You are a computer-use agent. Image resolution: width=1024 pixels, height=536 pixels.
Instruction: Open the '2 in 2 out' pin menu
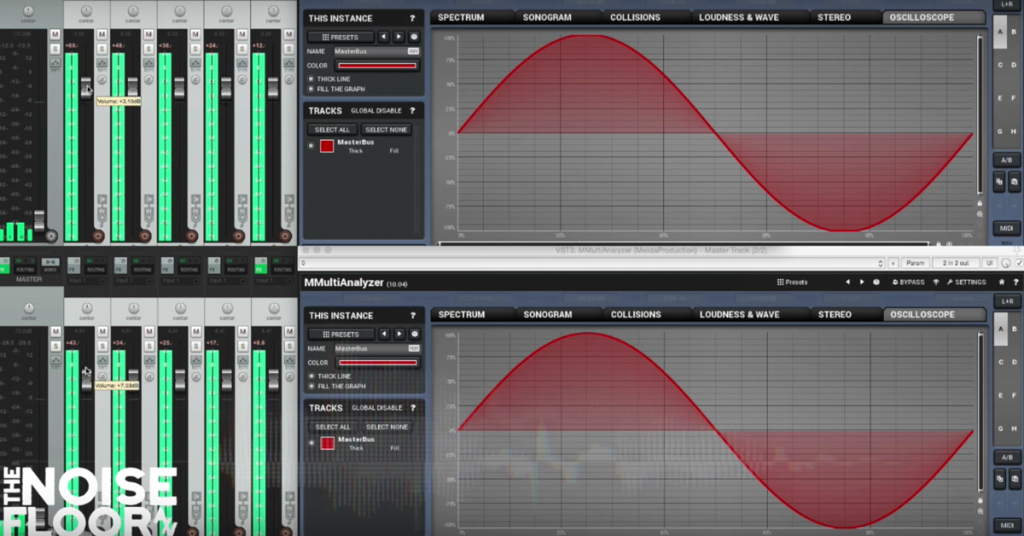955,263
